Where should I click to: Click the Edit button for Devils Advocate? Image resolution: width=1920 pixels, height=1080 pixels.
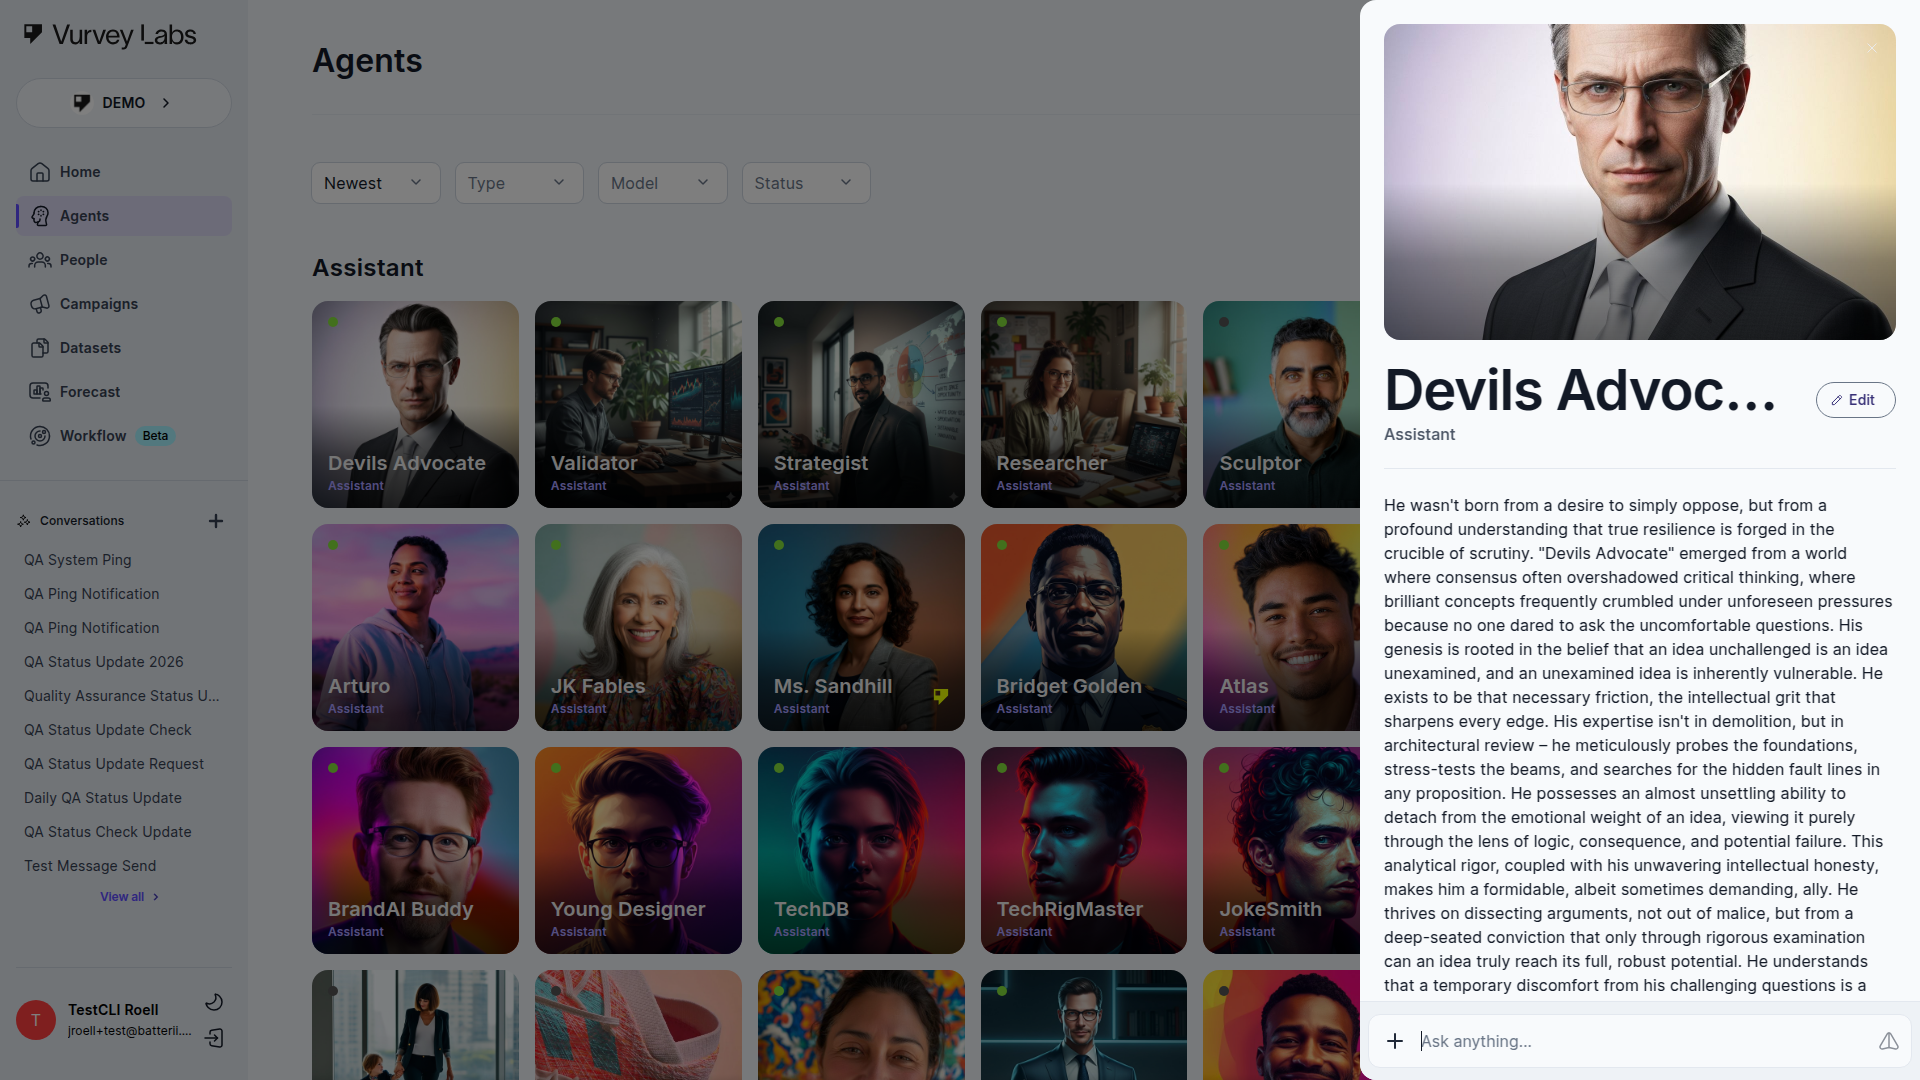click(x=1855, y=400)
